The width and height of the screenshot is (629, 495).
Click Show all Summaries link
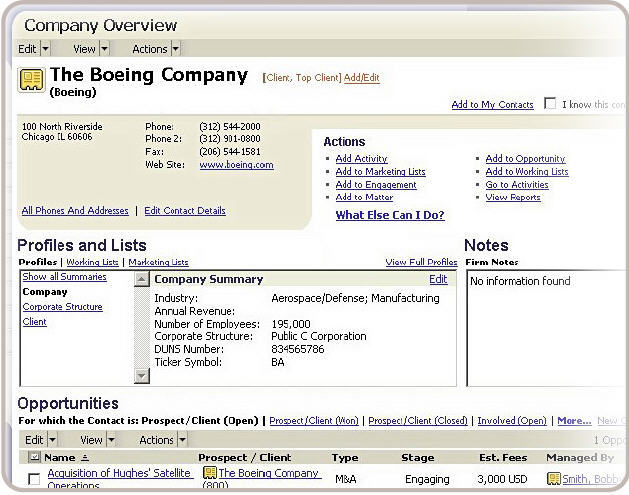(x=65, y=277)
